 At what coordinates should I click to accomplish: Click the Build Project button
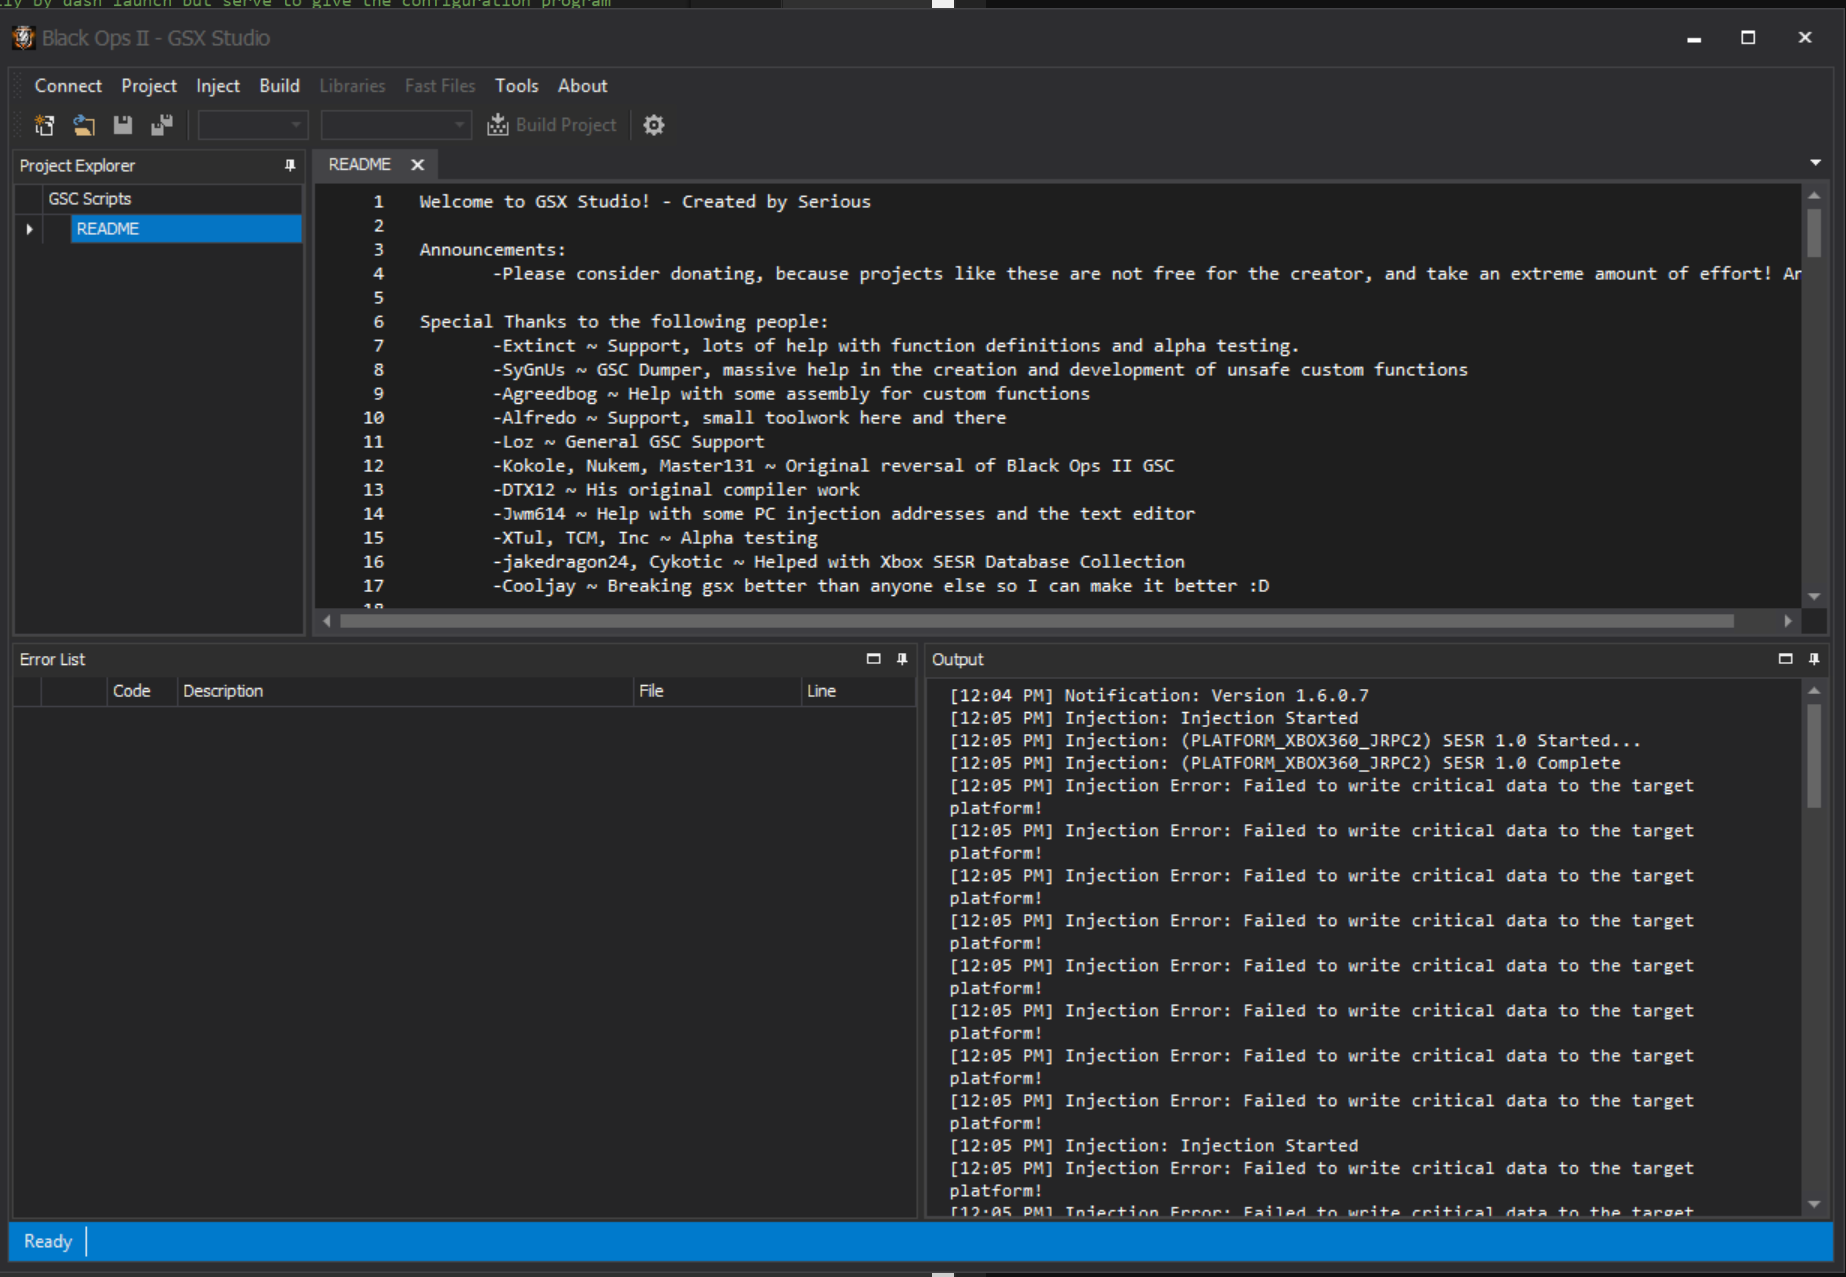click(552, 125)
